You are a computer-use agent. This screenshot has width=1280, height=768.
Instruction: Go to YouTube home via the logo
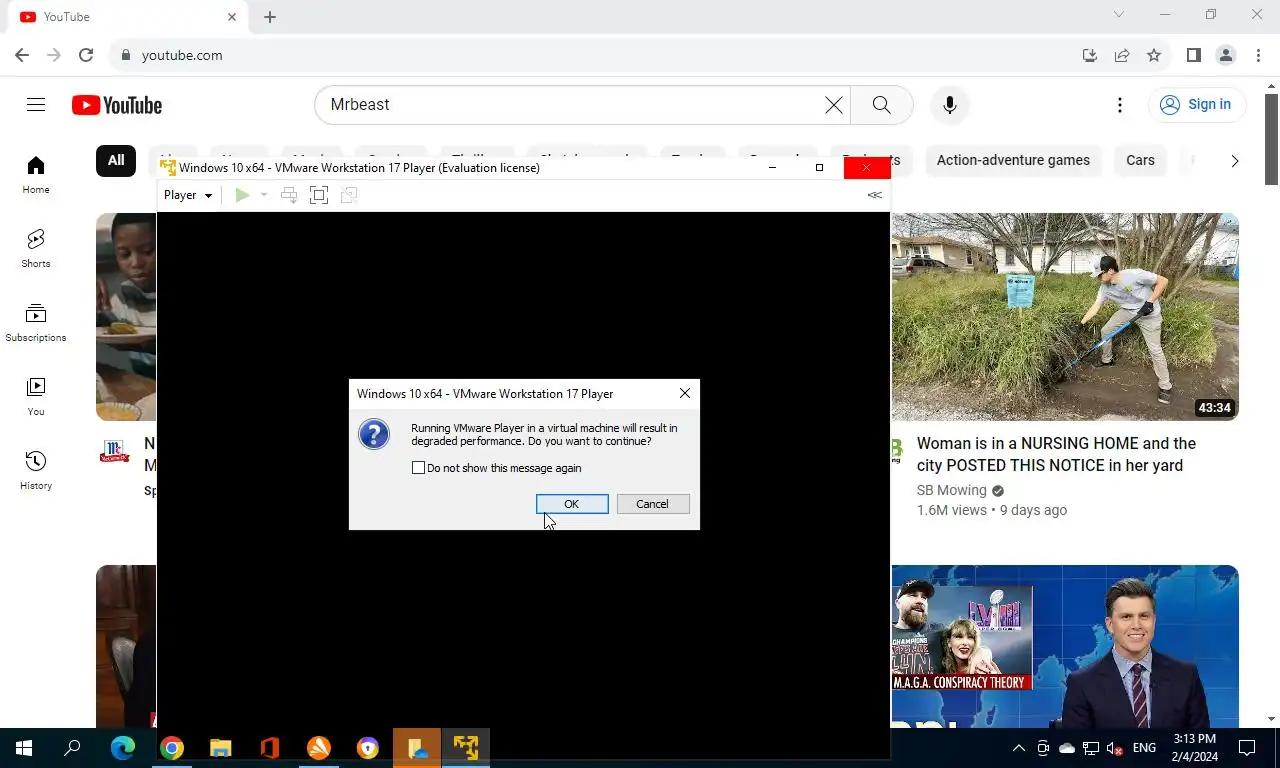coord(117,105)
